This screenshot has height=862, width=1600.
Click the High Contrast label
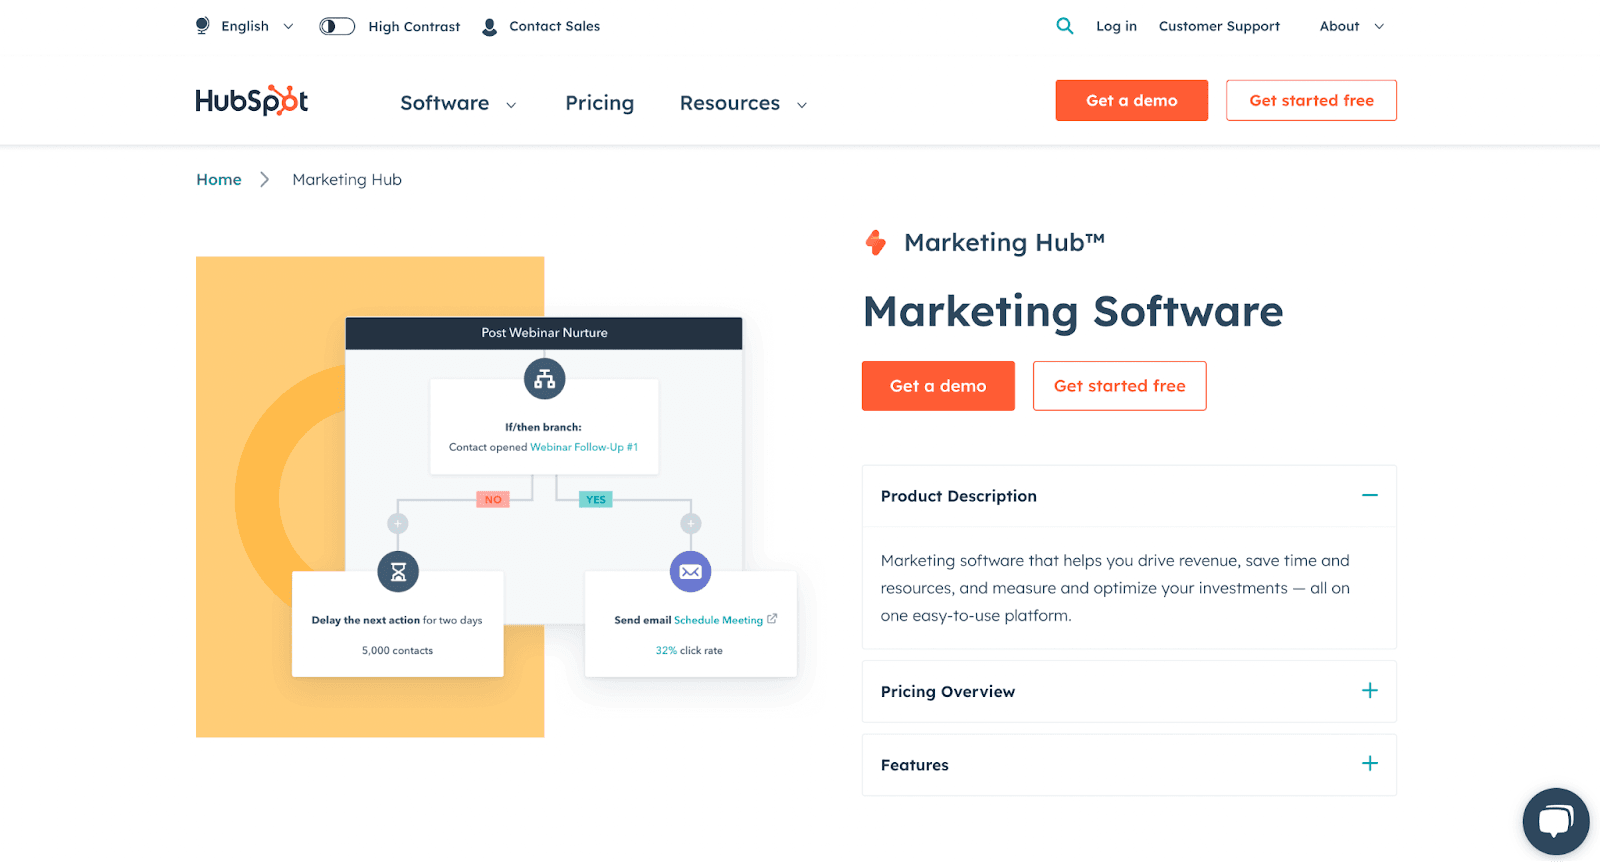(x=414, y=27)
